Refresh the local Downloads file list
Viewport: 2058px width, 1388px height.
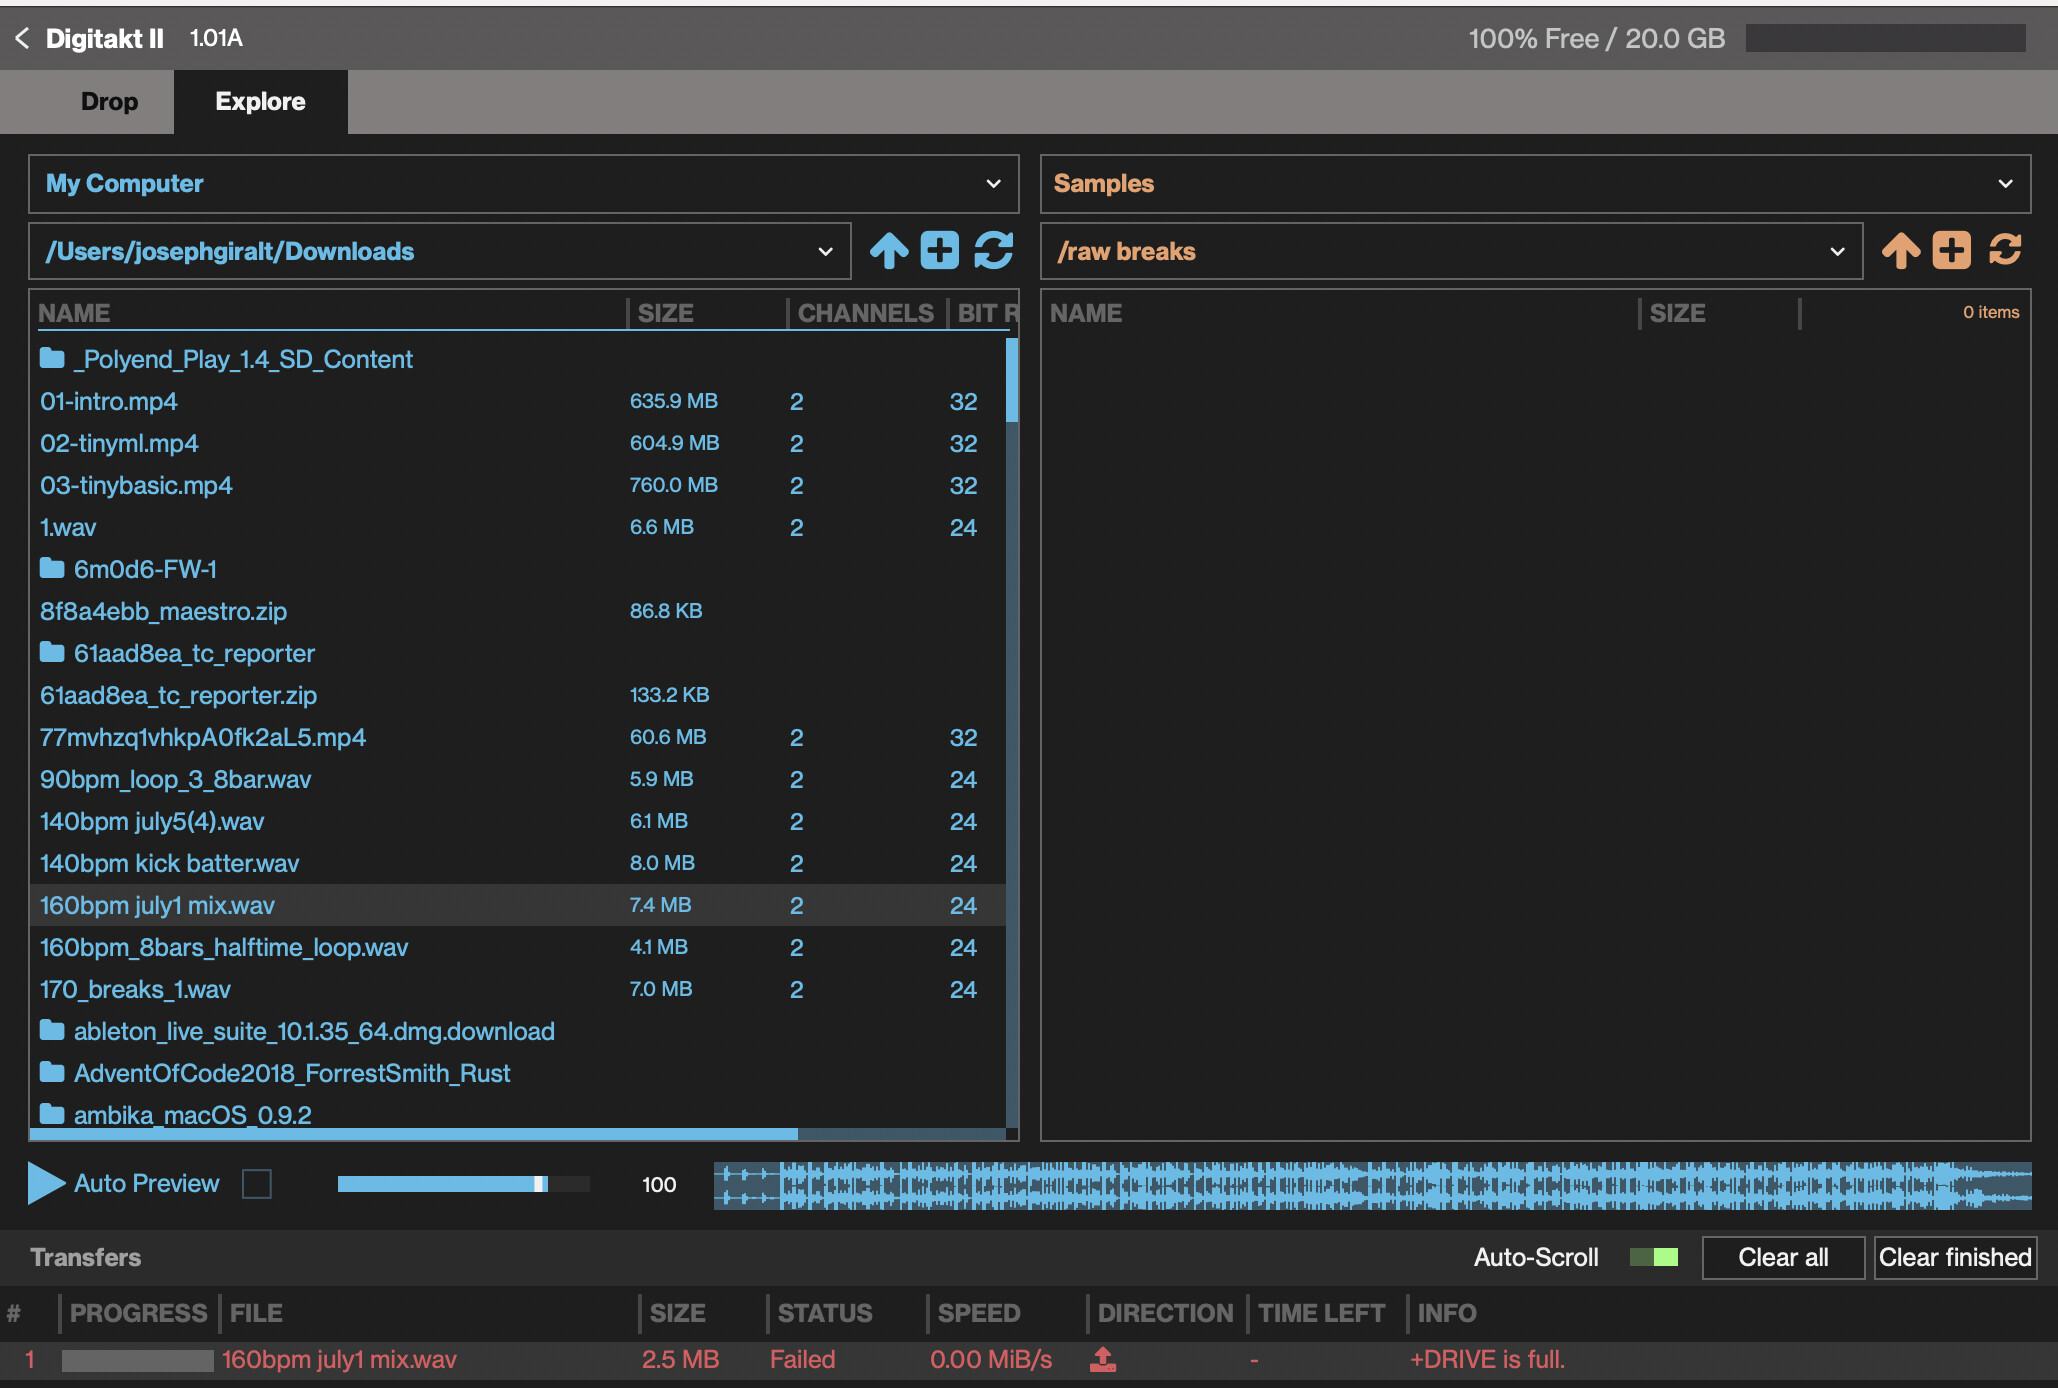tap(993, 250)
